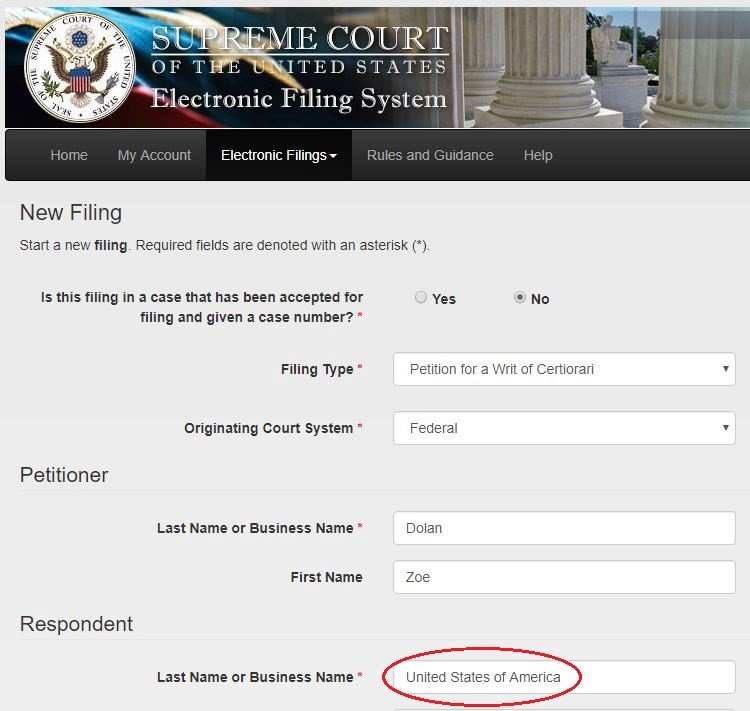Click the Petitioner section heading

click(64, 475)
